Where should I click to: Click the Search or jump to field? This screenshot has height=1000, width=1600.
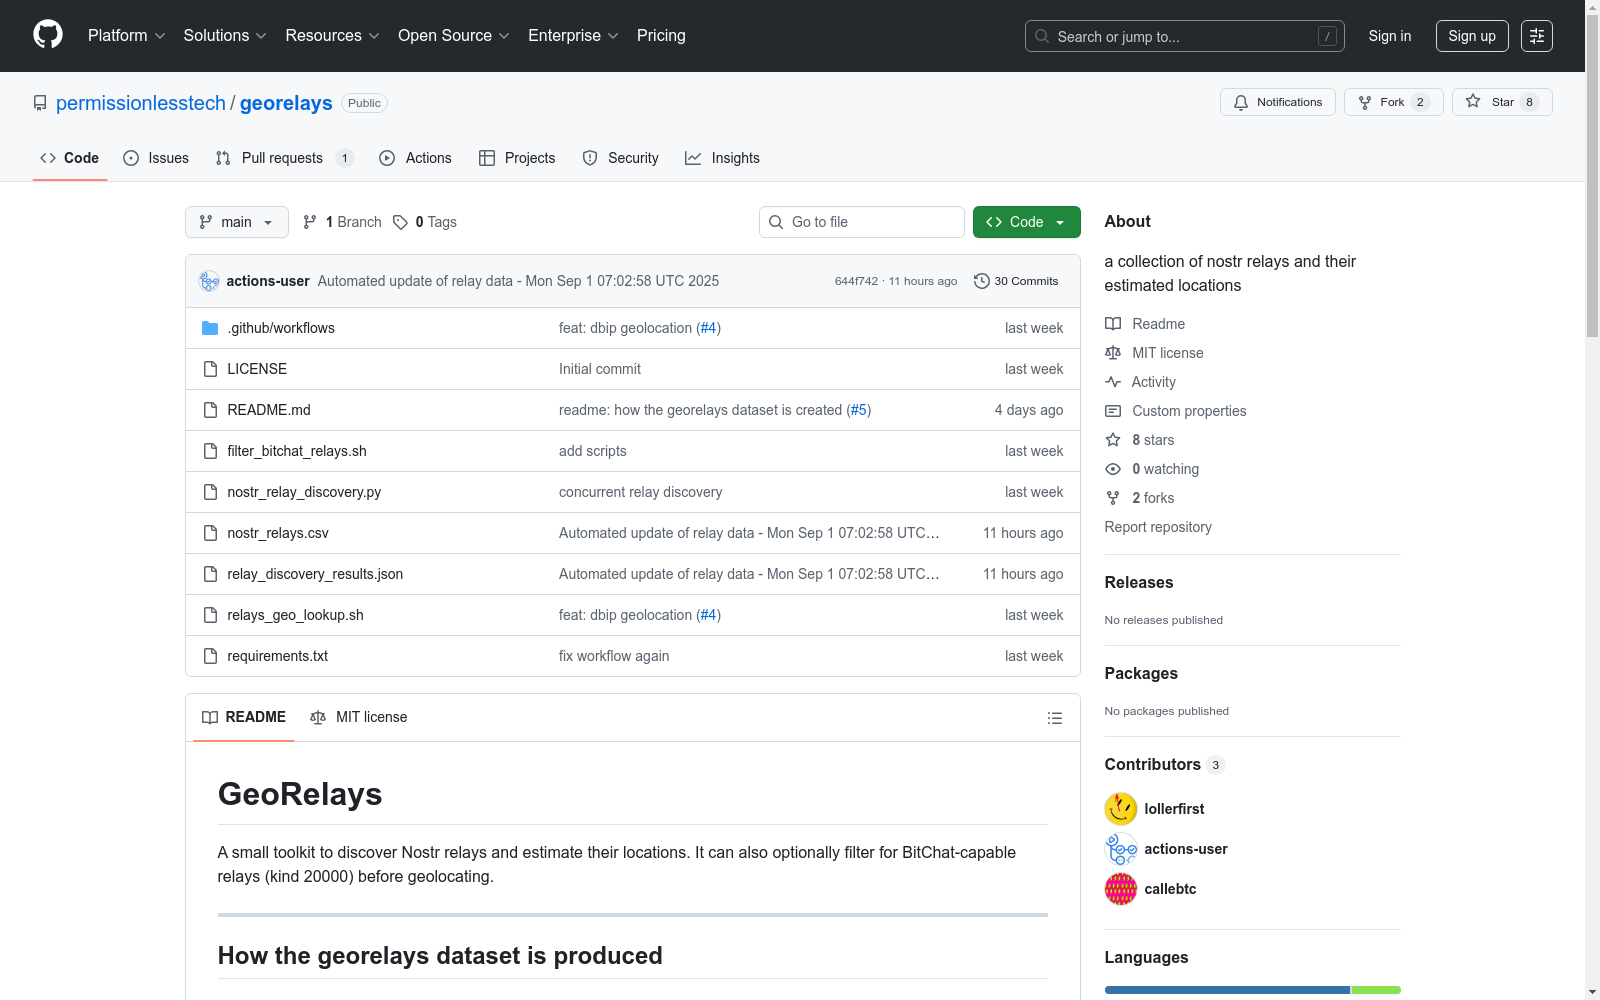tap(1185, 36)
